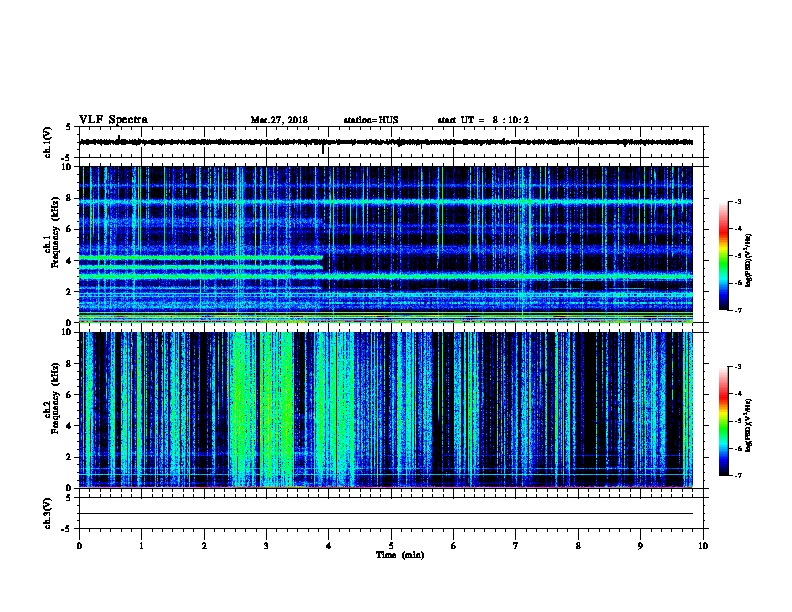
Task: Click the x-axis tick label '3'
Action: [266, 546]
